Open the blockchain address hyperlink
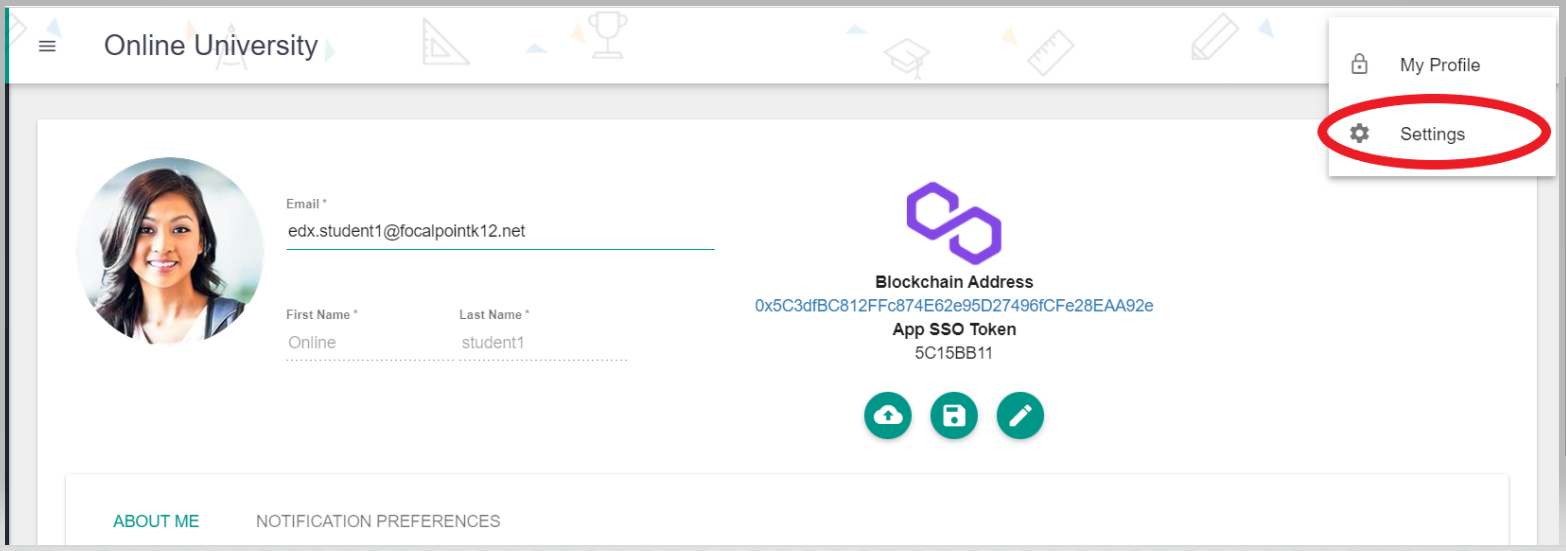This screenshot has width=1566, height=551. [x=954, y=305]
